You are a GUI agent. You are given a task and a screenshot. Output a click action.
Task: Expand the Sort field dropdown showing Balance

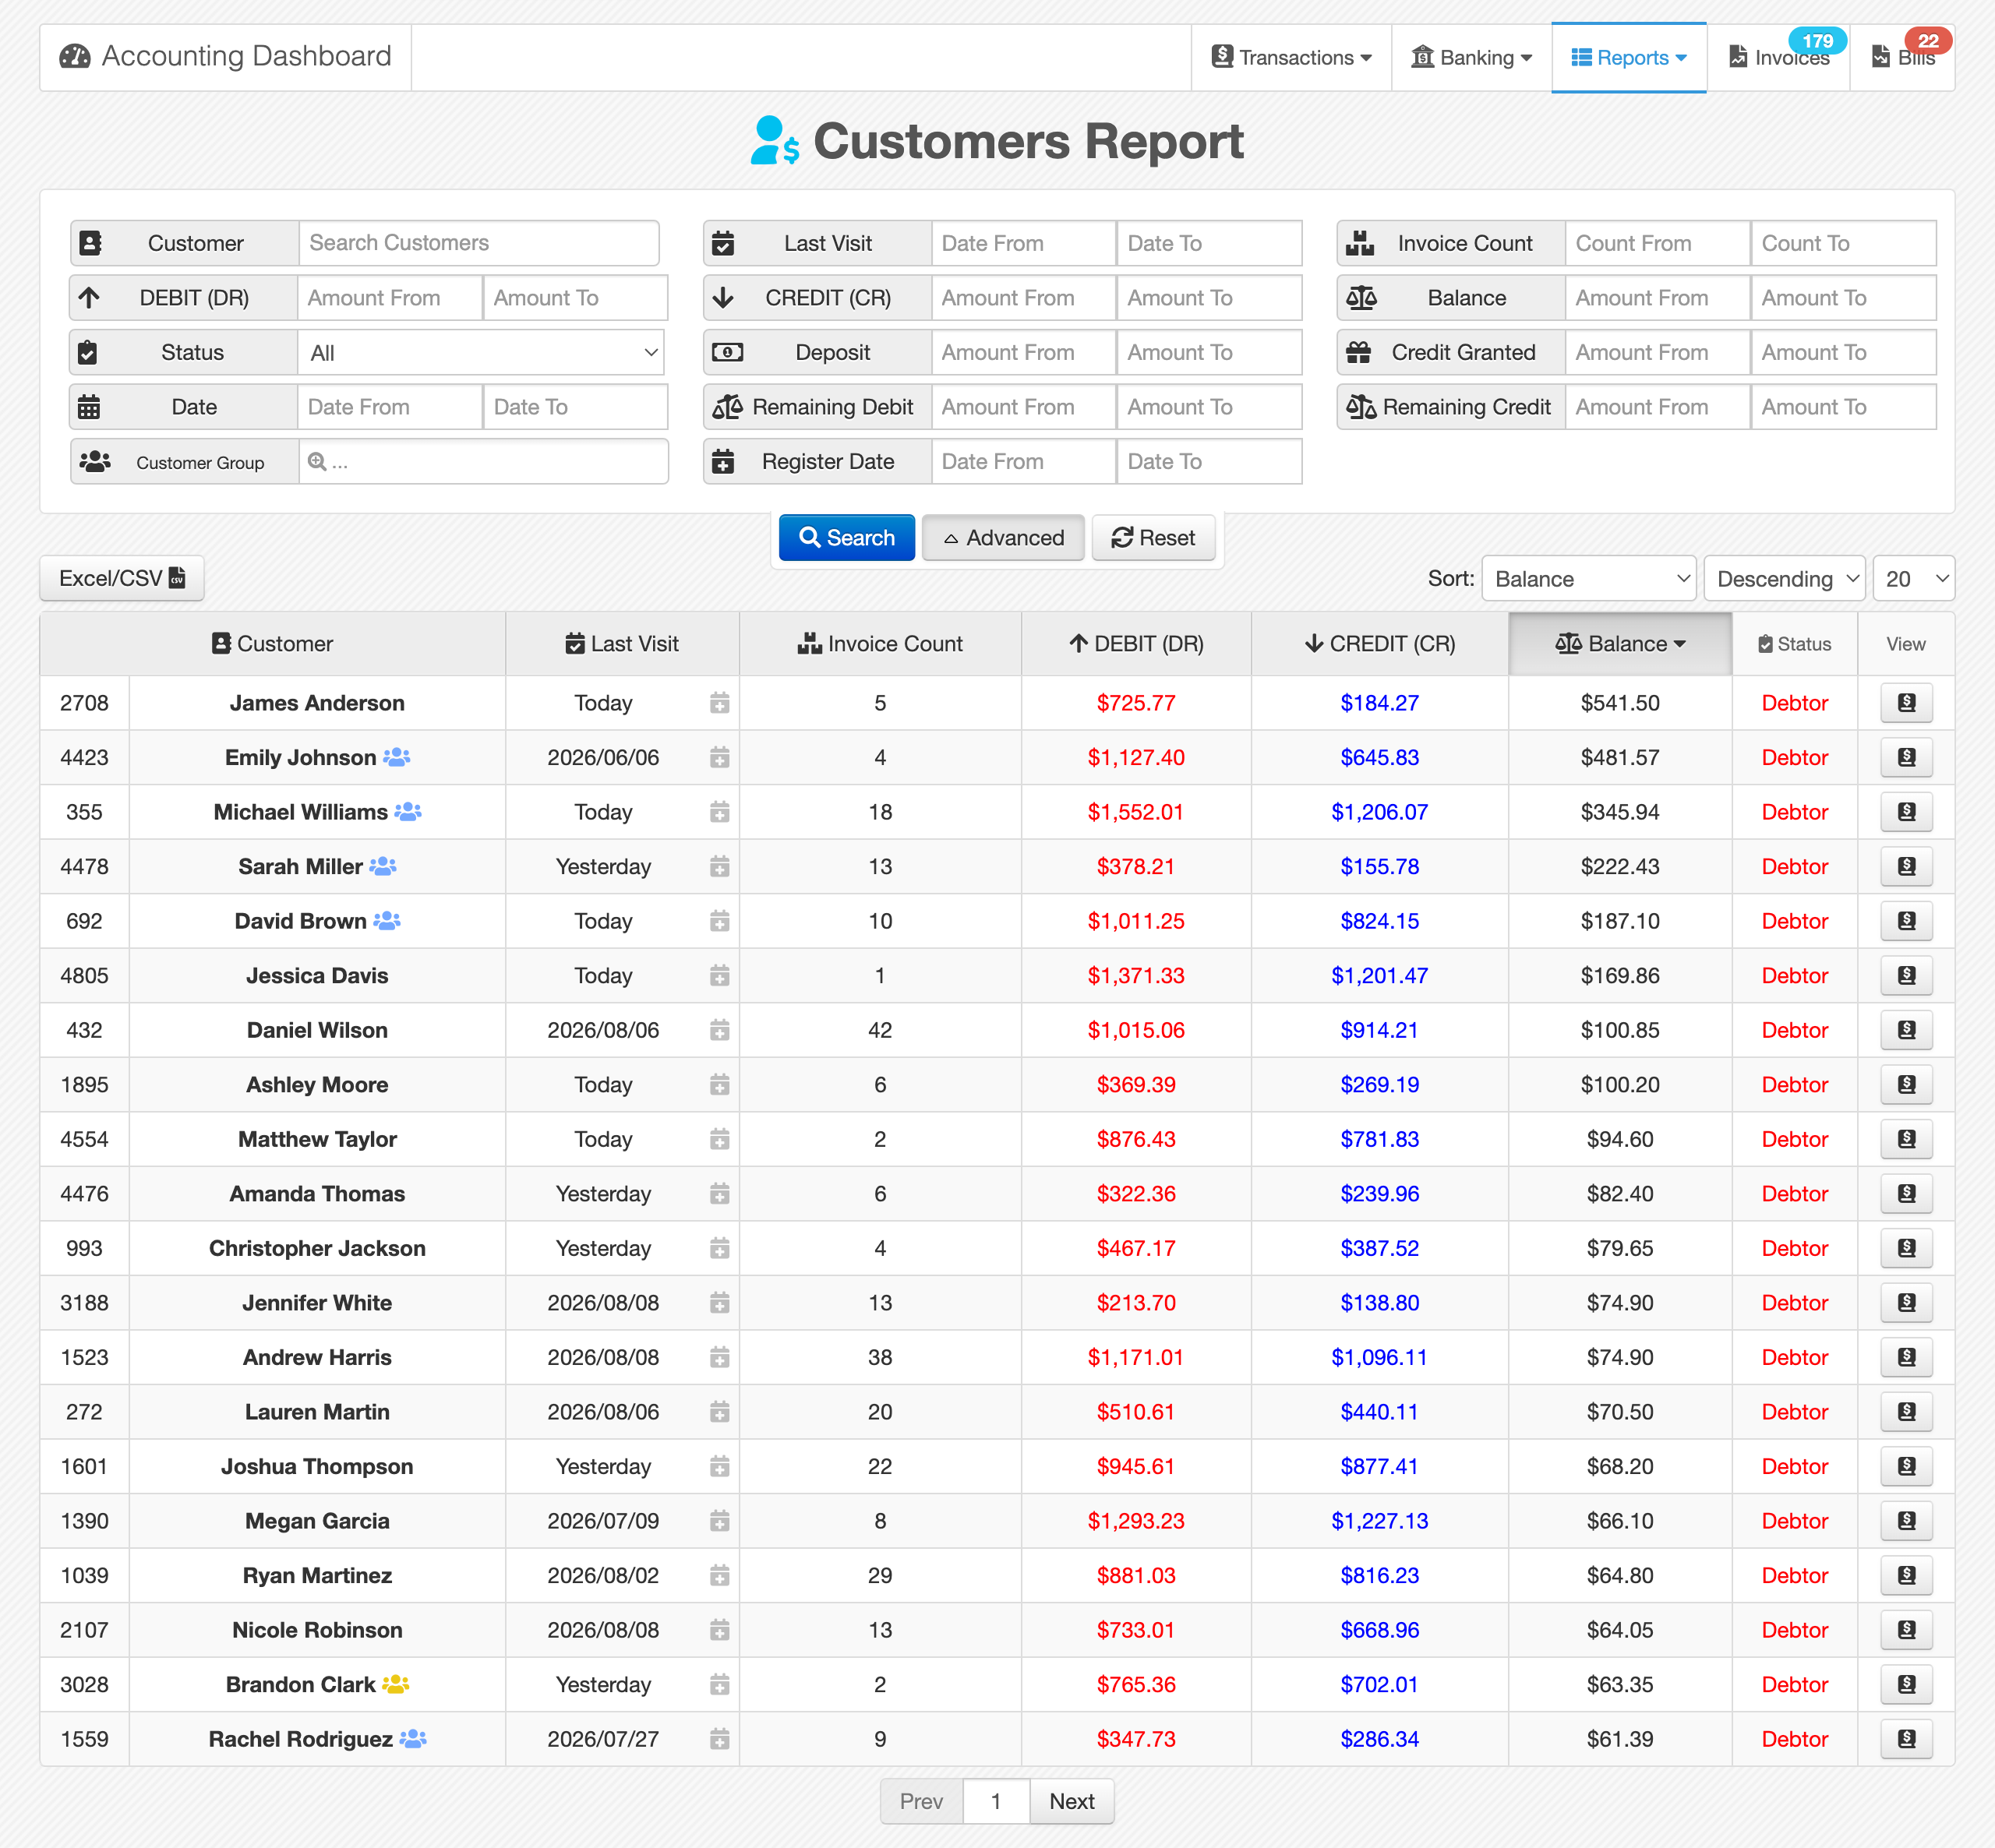pos(1588,579)
